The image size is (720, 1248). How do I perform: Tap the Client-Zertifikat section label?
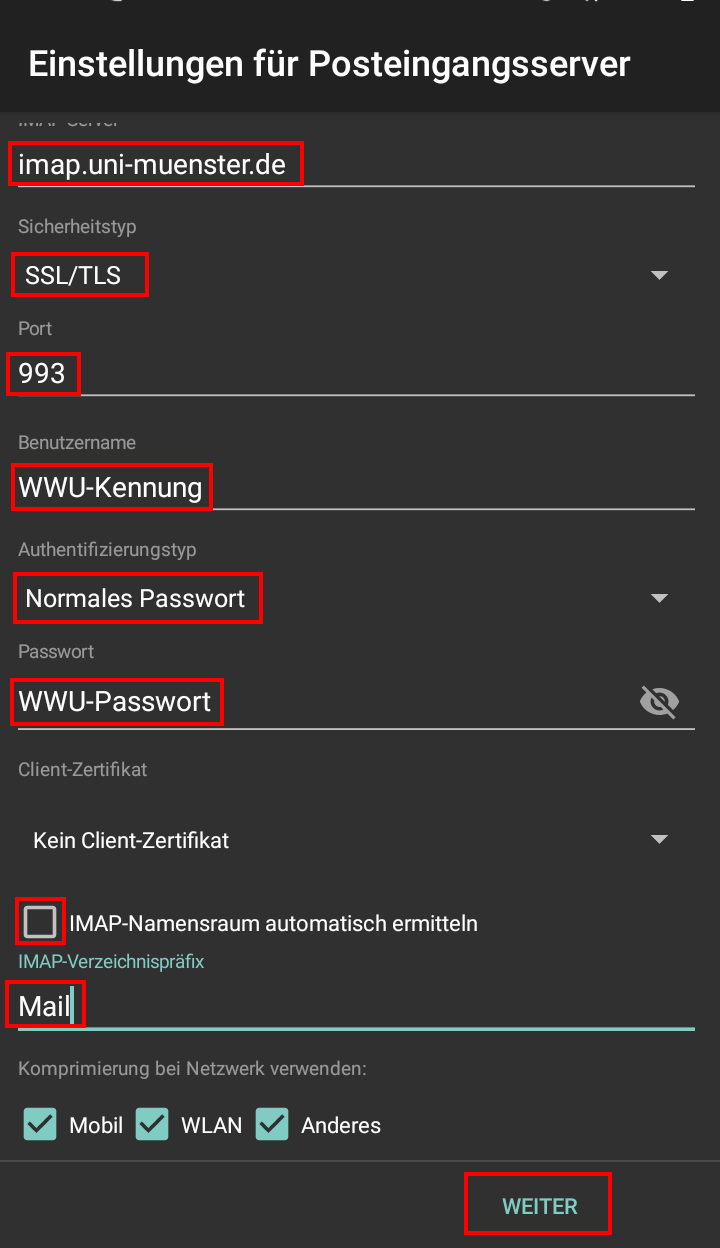pyautogui.click(x=82, y=770)
